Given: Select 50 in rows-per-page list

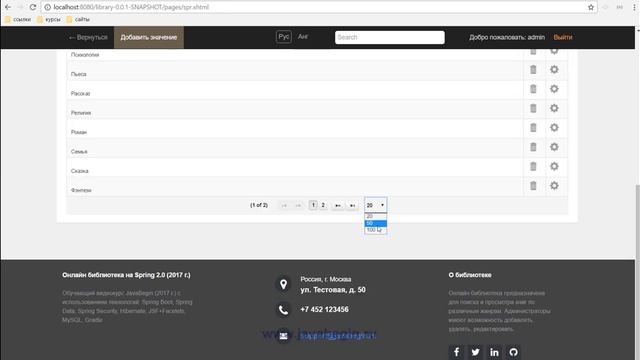Looking at the screenshot, I should pos(376,223).
